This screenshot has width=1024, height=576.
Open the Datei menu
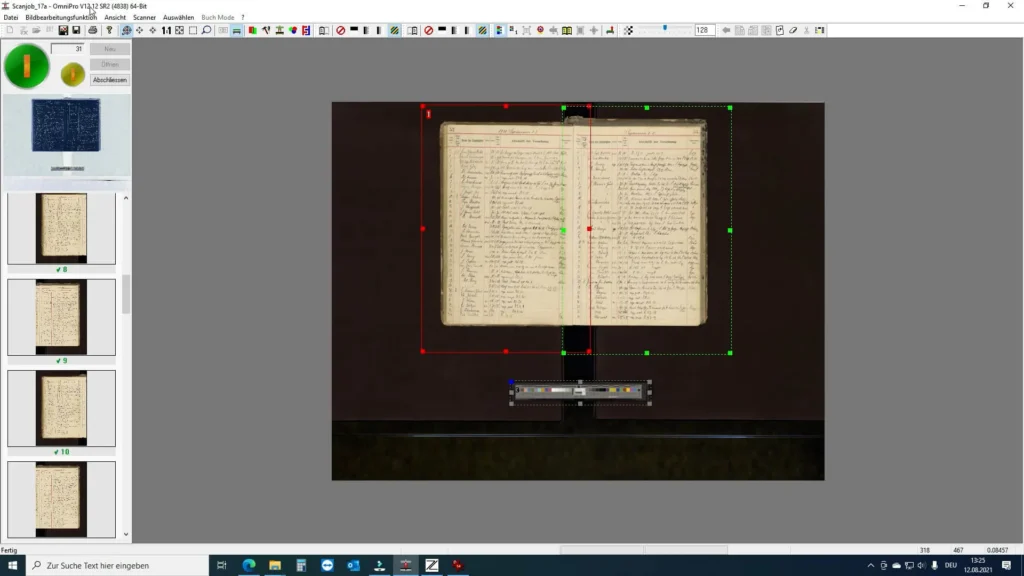(11, 17)
